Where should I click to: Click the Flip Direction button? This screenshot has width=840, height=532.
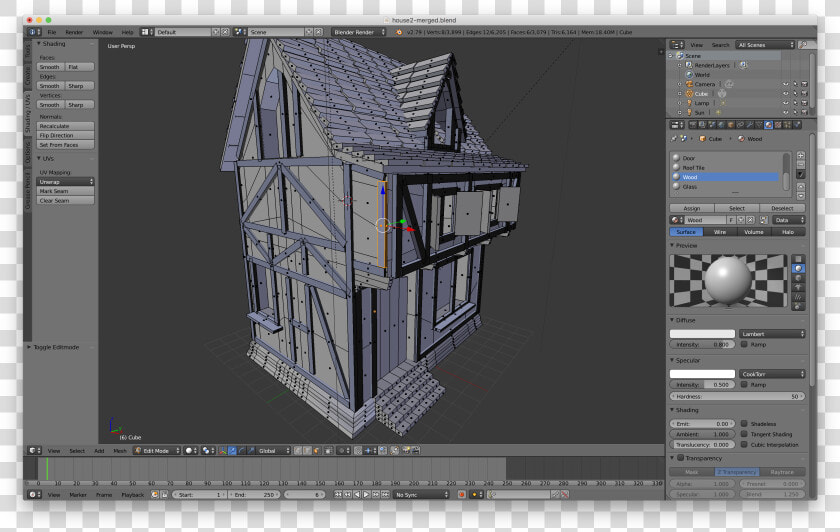[x=65, y=136]
